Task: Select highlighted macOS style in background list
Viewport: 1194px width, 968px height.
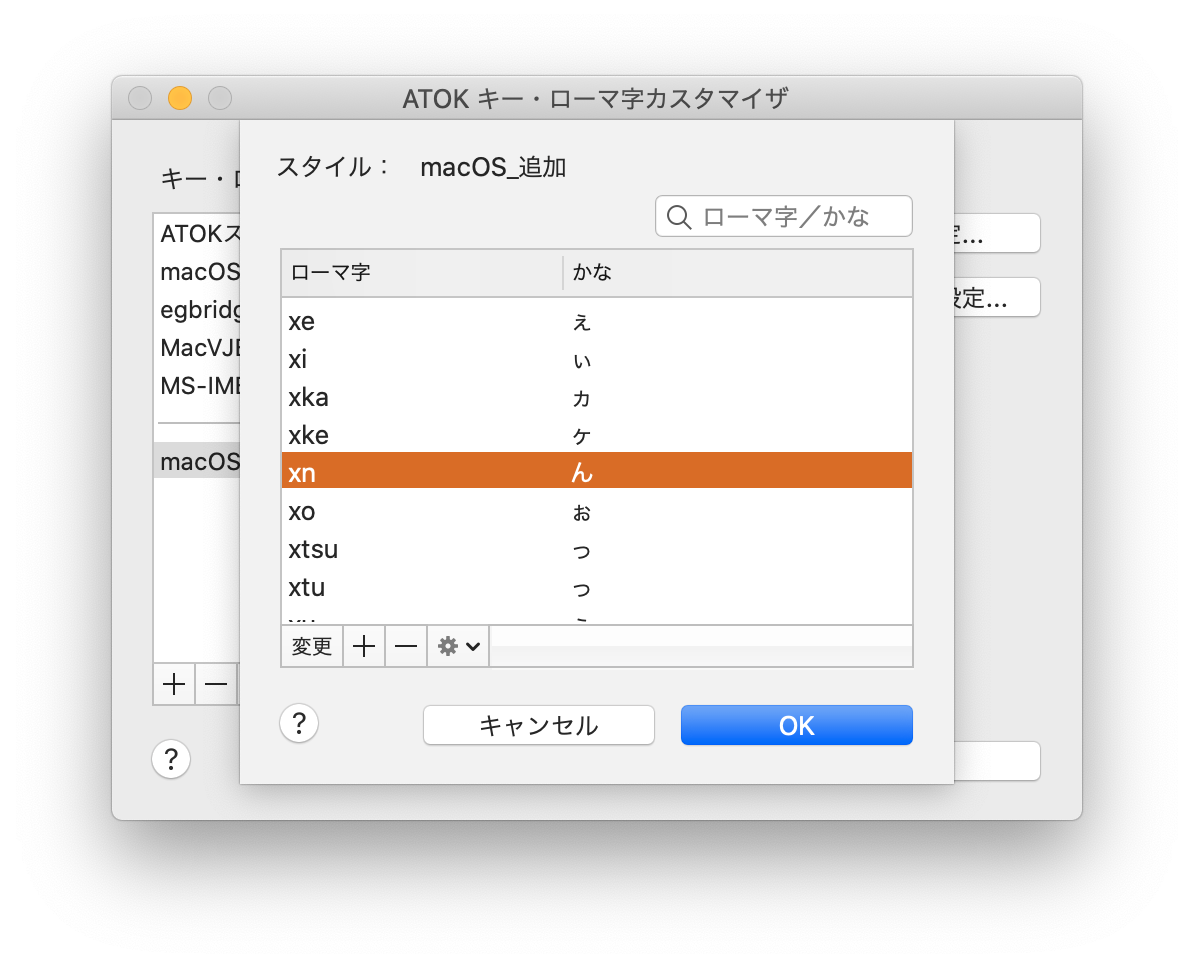Action: click(197, 461)
